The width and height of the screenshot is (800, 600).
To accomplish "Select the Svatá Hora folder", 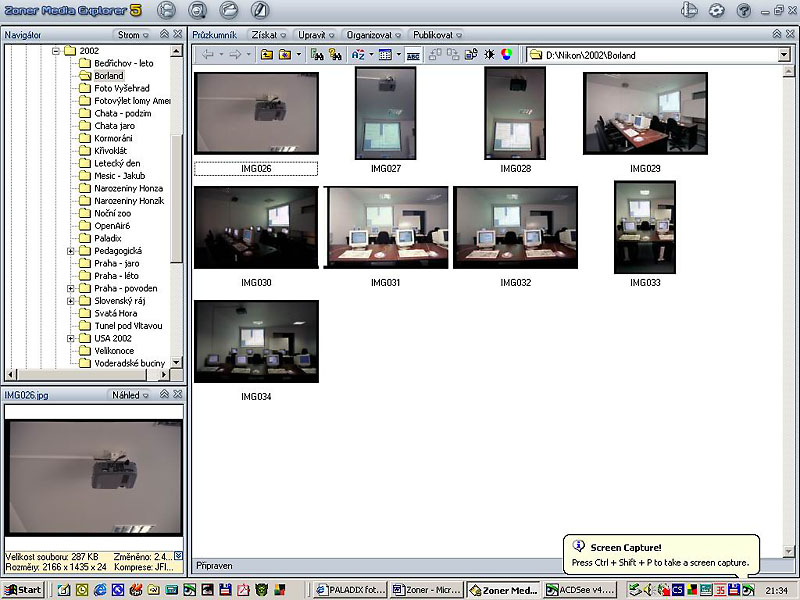I will (x=116, y=313).
